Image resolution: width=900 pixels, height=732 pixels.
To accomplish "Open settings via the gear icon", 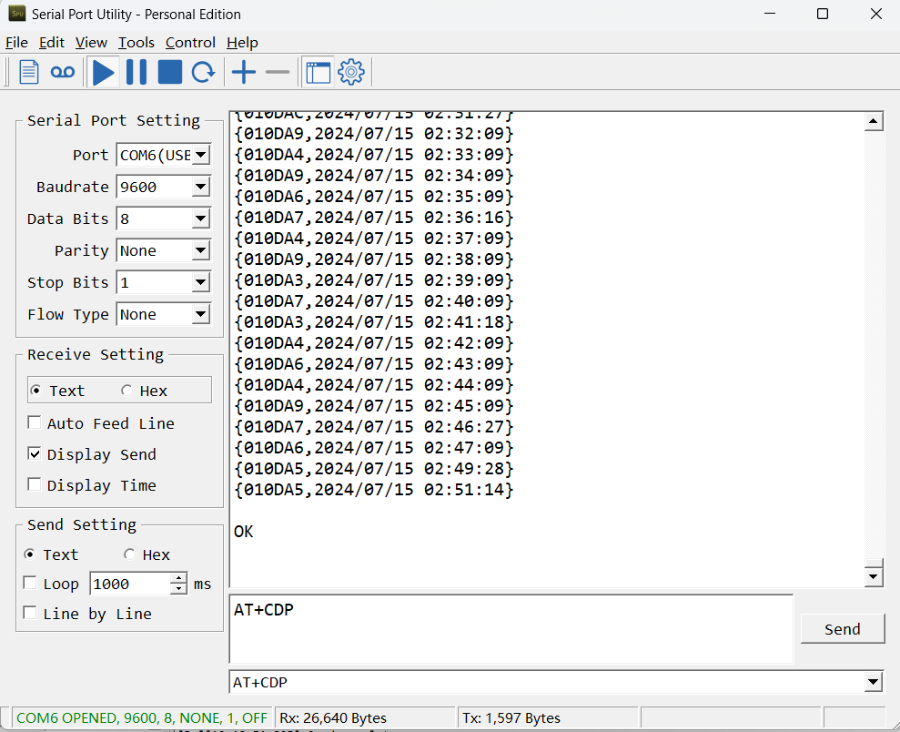I will click(x=351, y=72).
